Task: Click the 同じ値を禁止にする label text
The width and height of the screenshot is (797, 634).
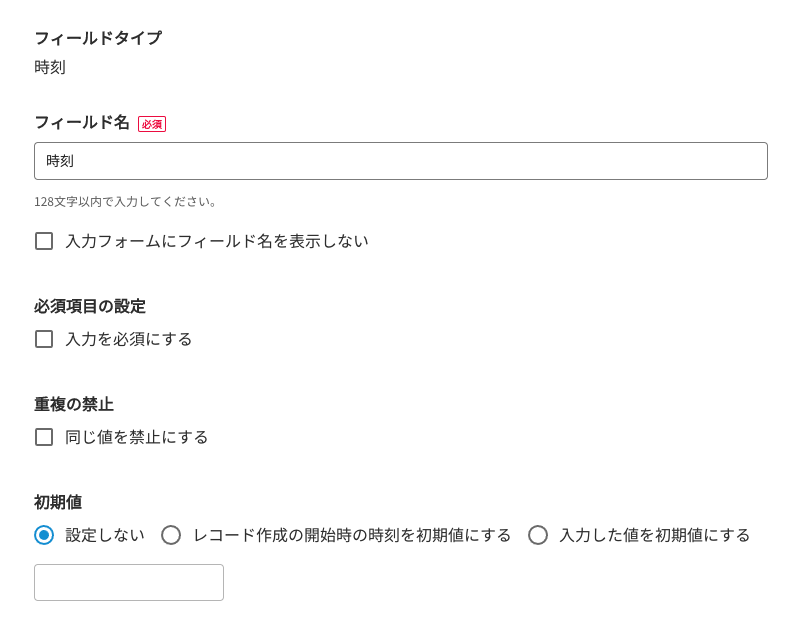Action: click(137, 437)
